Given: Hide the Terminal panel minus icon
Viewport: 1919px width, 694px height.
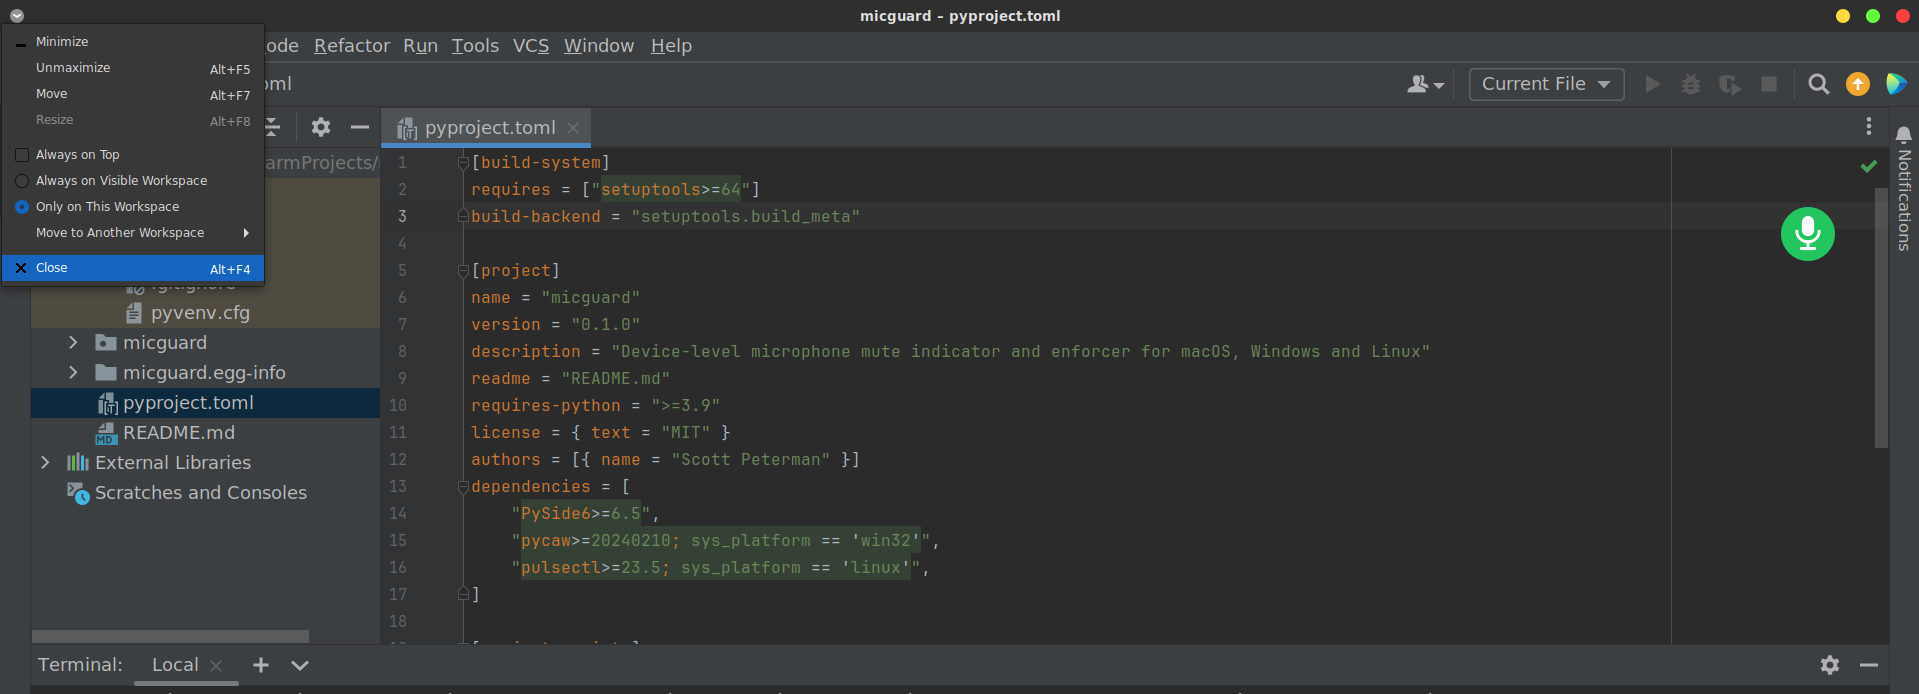Looking at the screenshot, I should (x=1868, y=664).
